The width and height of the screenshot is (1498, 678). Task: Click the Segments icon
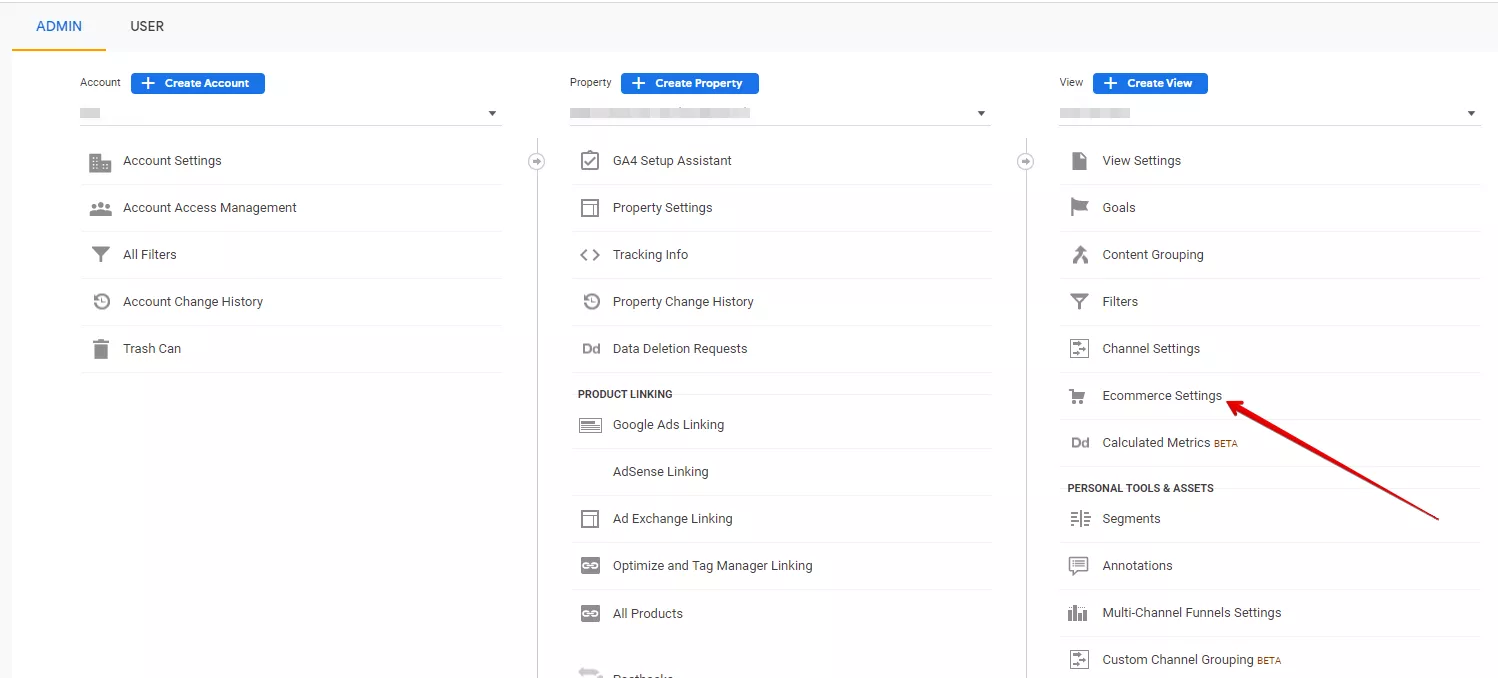1080,519
